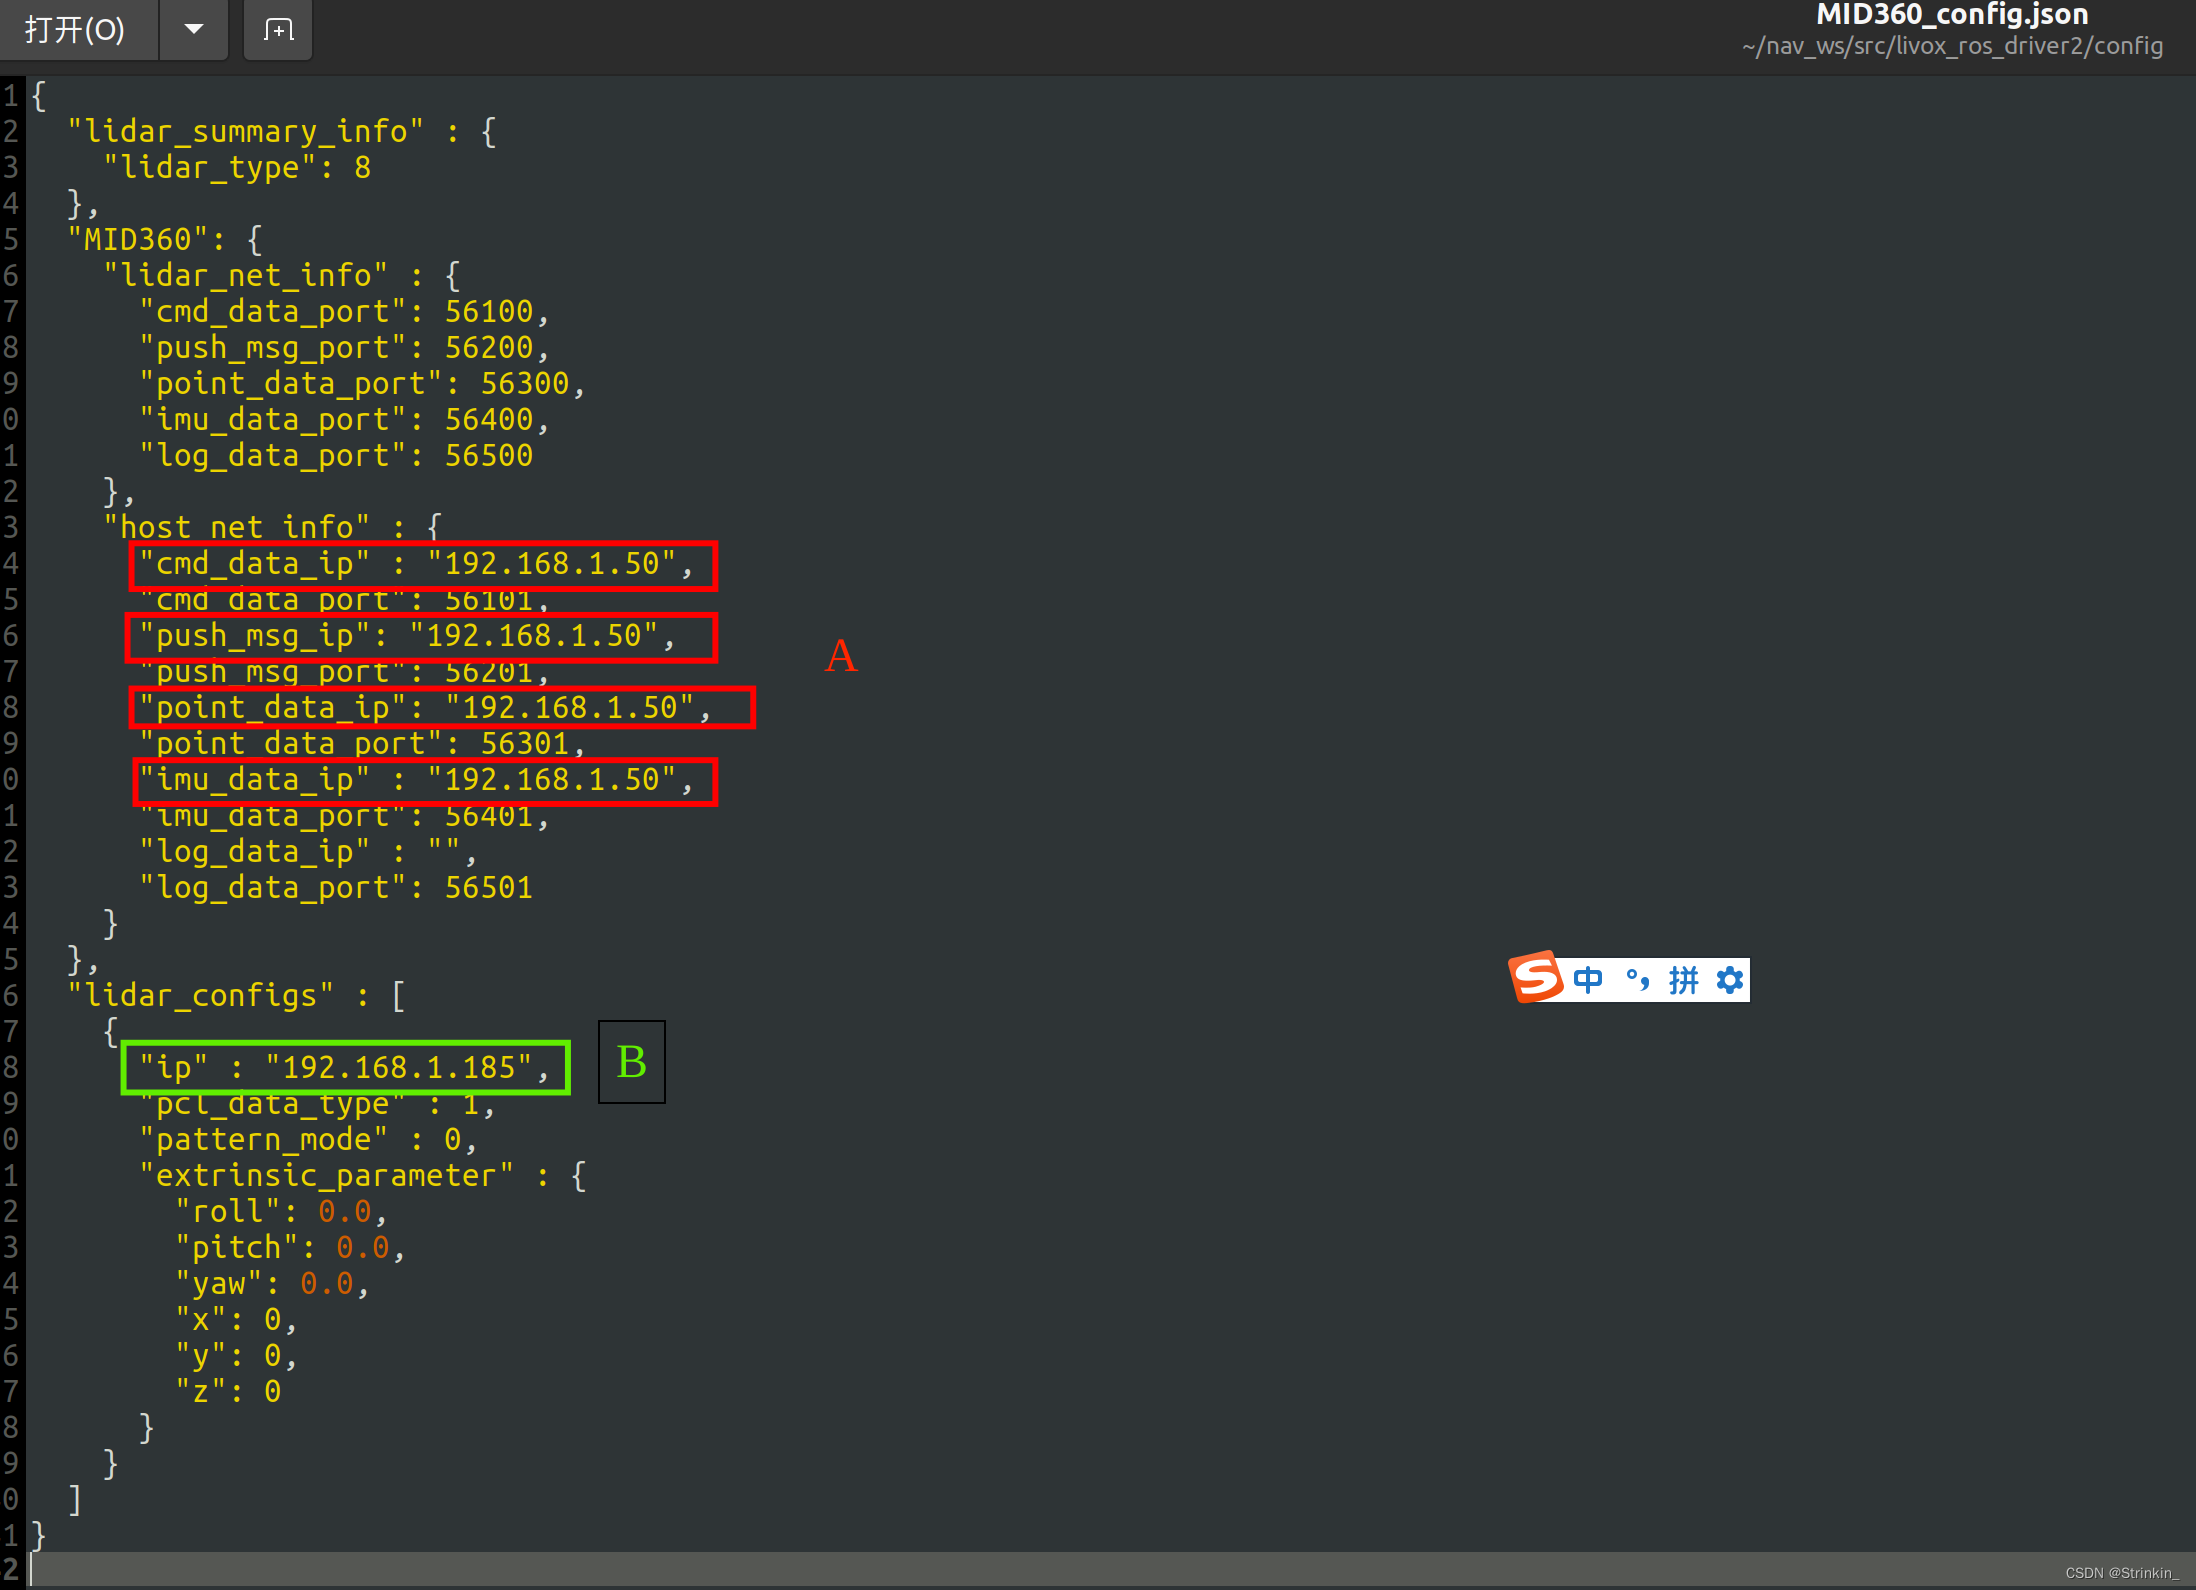Click the green letter B annotation box

pyautogui.click(x=631, y=1062)
